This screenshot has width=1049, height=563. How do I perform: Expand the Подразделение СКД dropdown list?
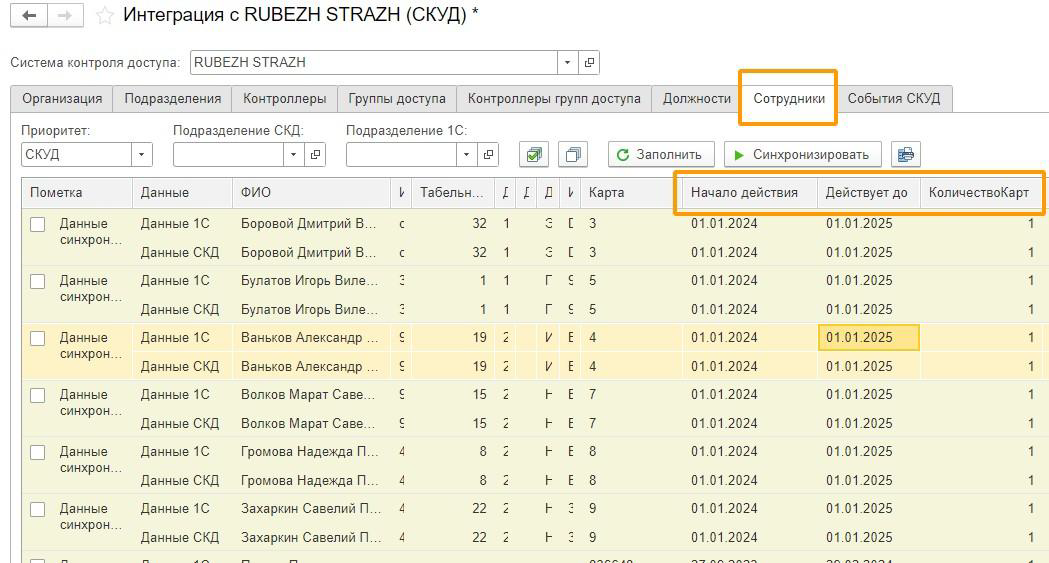click(x=293, y=154)
